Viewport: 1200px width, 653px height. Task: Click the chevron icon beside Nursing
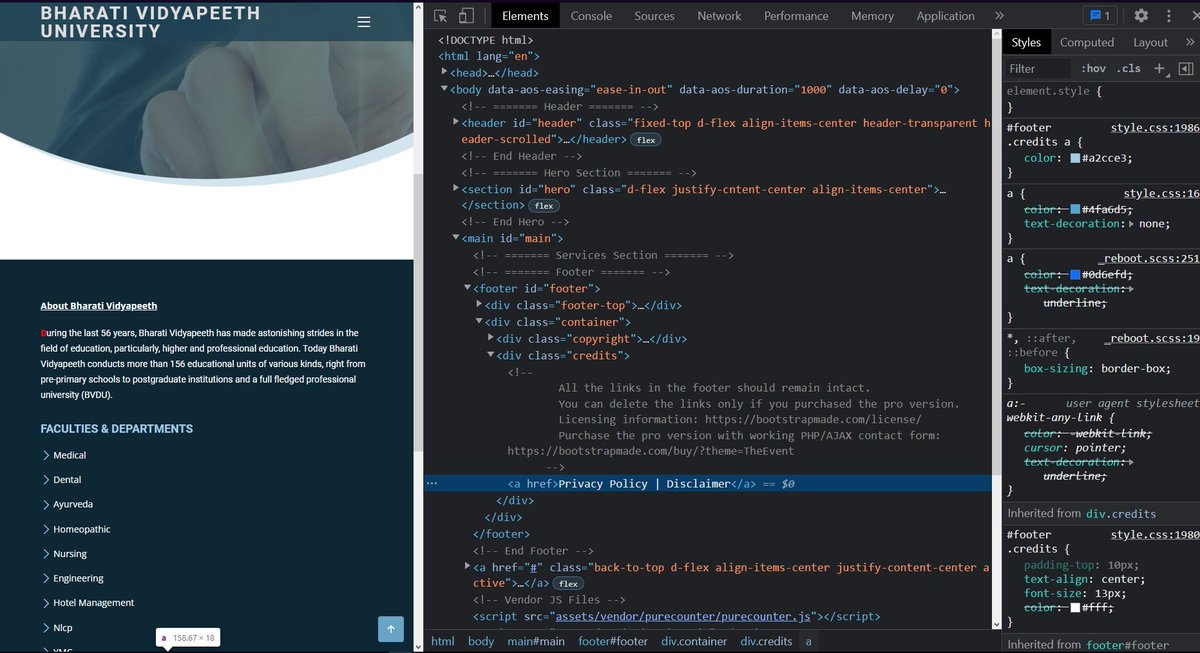(46, 554)
